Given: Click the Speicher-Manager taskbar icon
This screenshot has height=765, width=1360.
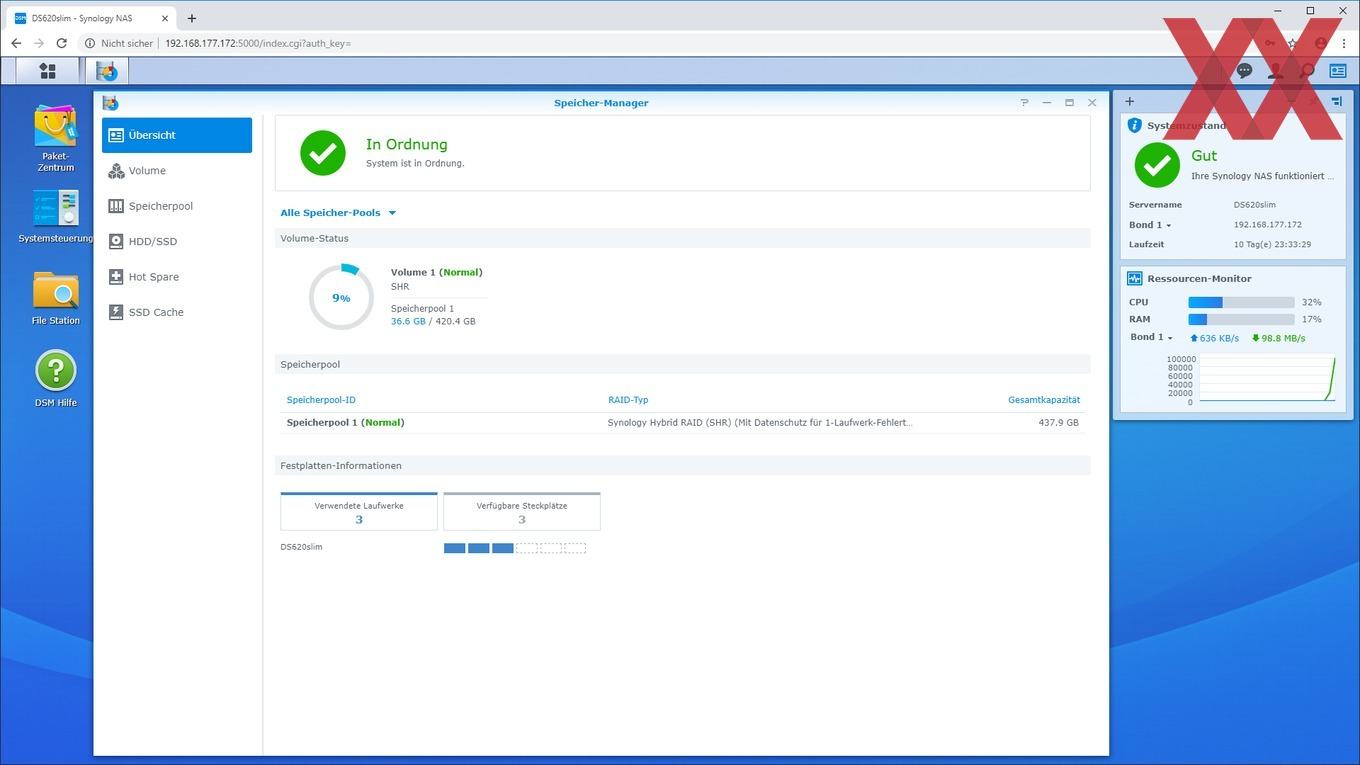Looking at the screenshot, I should [x=106, y=70].
